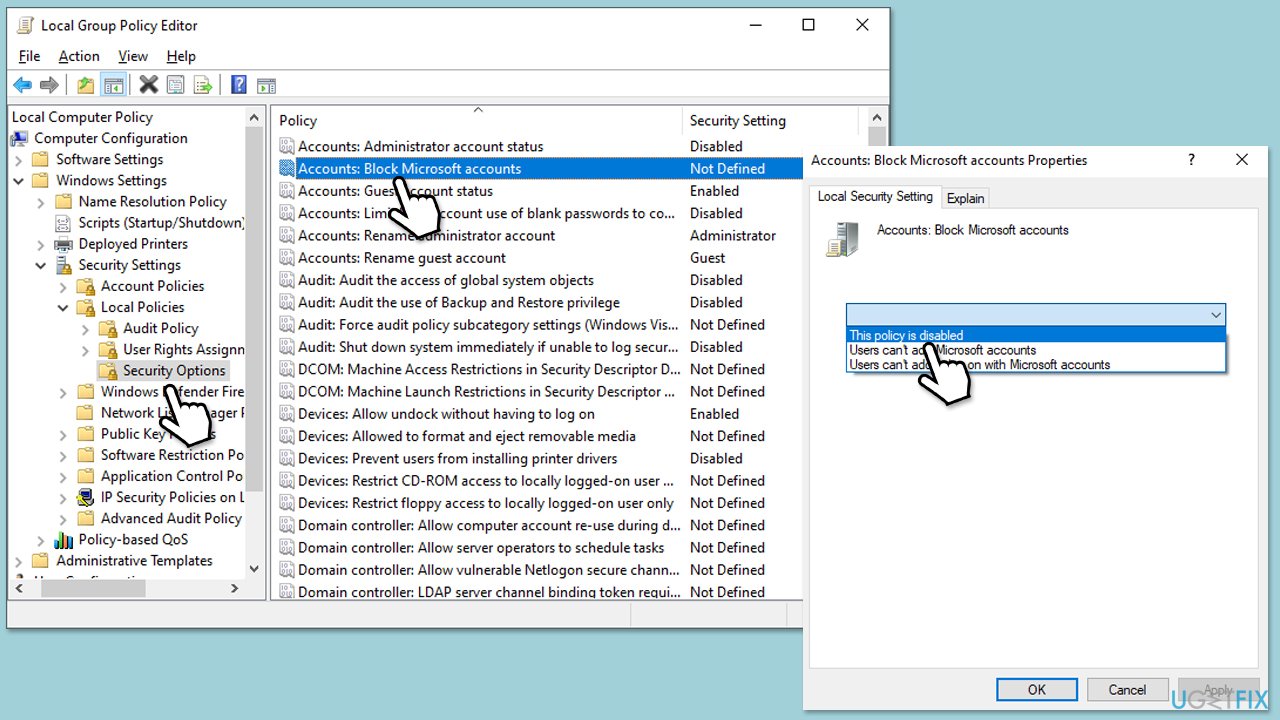Click the black X Delete toolbar icon
The width and height of the screenshot is (1280, 720).
pos(149,85)
